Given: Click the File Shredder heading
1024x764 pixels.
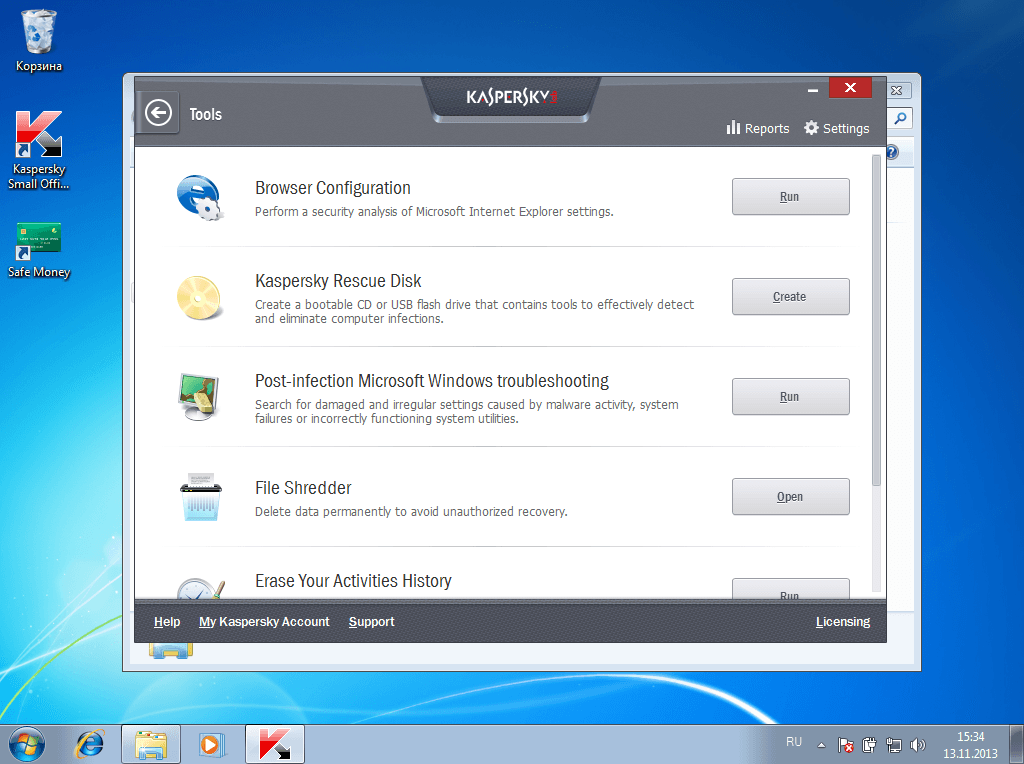Looking at the screenshot, I should 303,488.
